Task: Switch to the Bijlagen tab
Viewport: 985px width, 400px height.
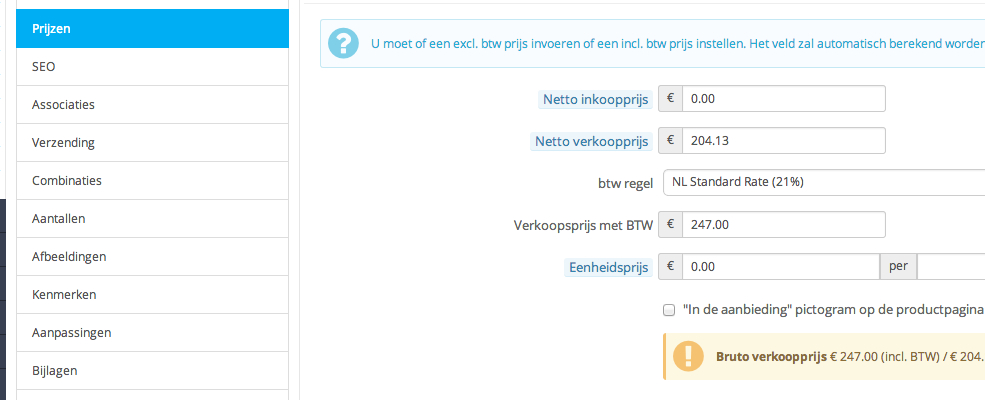Action: 152,370
